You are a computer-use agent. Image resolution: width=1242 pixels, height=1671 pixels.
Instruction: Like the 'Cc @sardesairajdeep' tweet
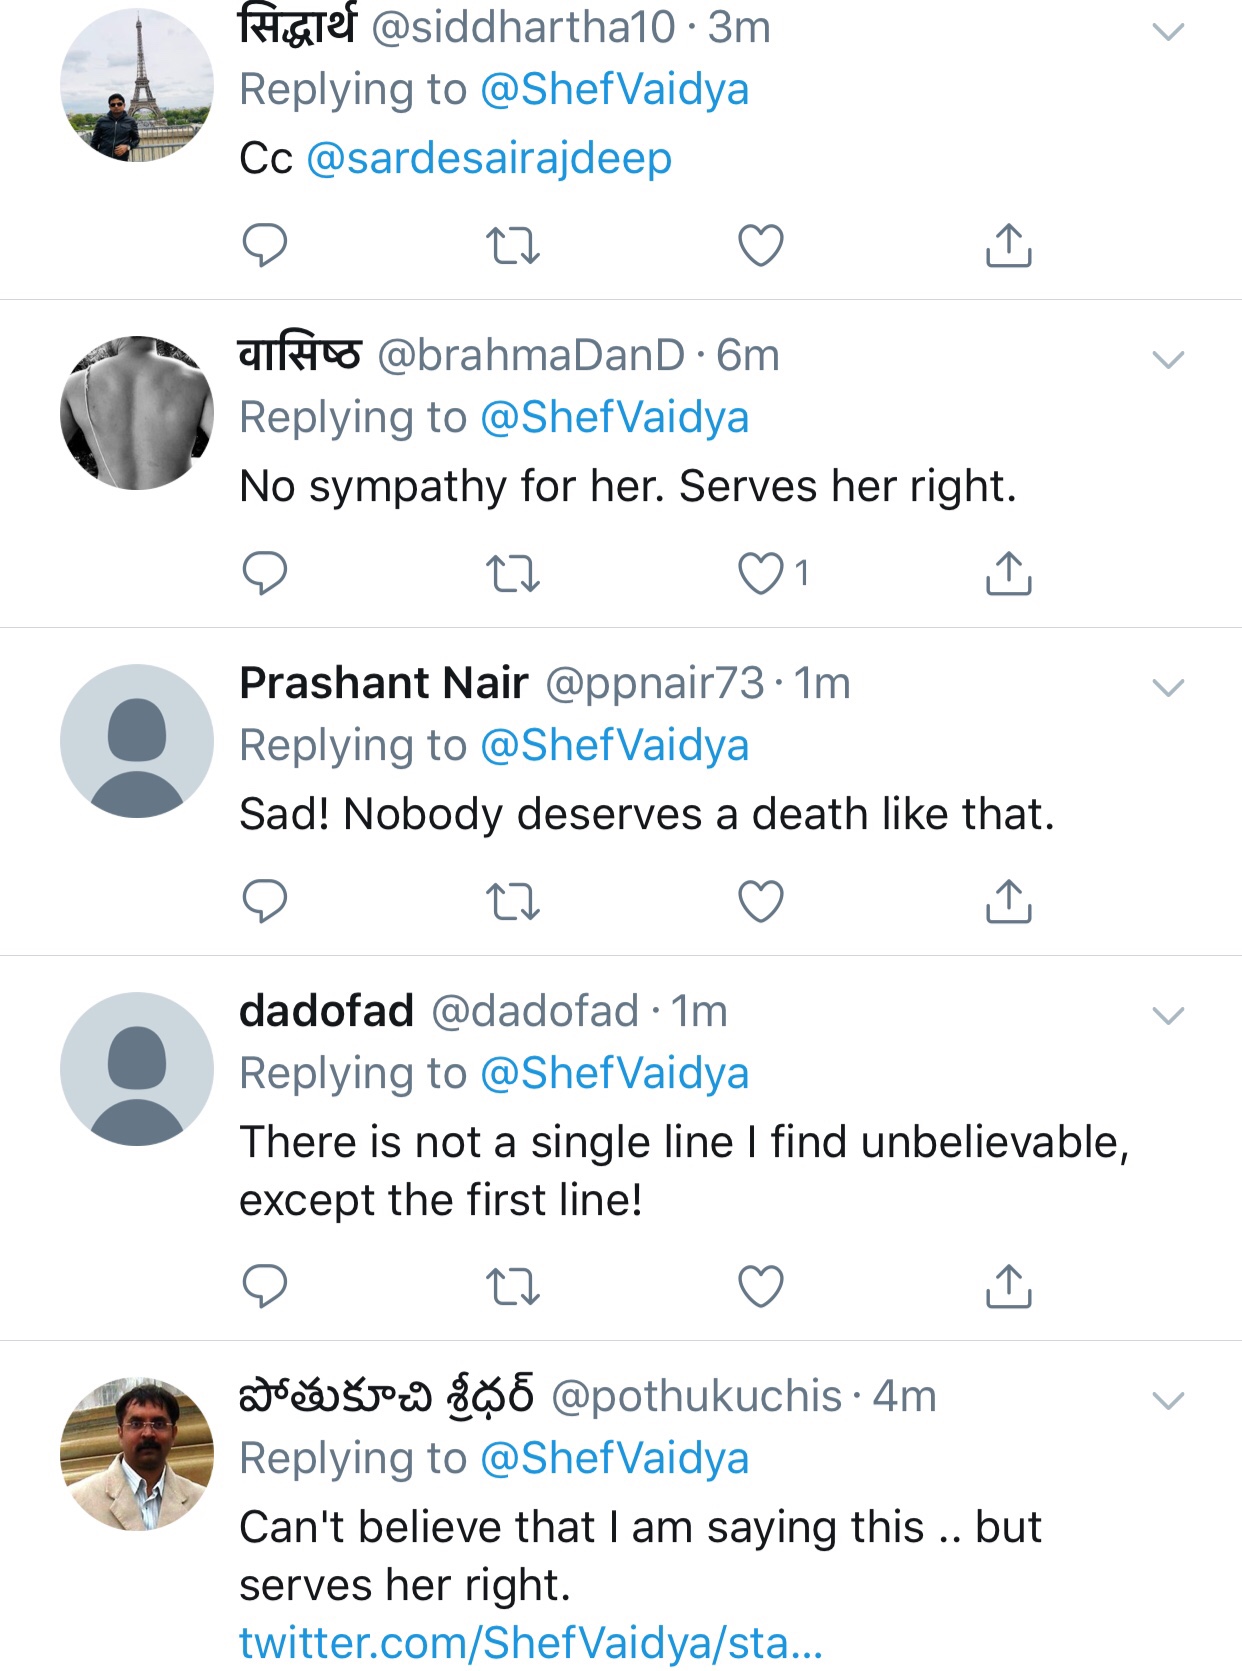pyautogui.click(x=760, y=245)
